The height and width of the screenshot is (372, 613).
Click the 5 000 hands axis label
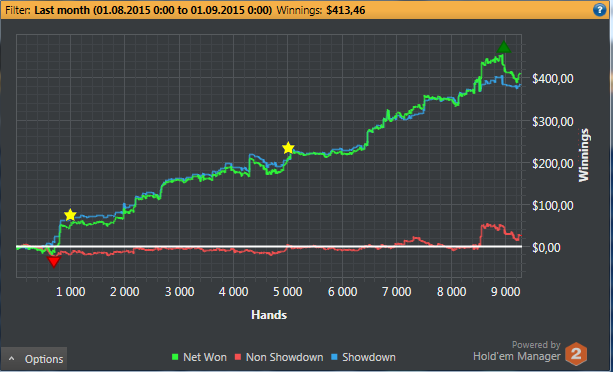click(288, 292)
